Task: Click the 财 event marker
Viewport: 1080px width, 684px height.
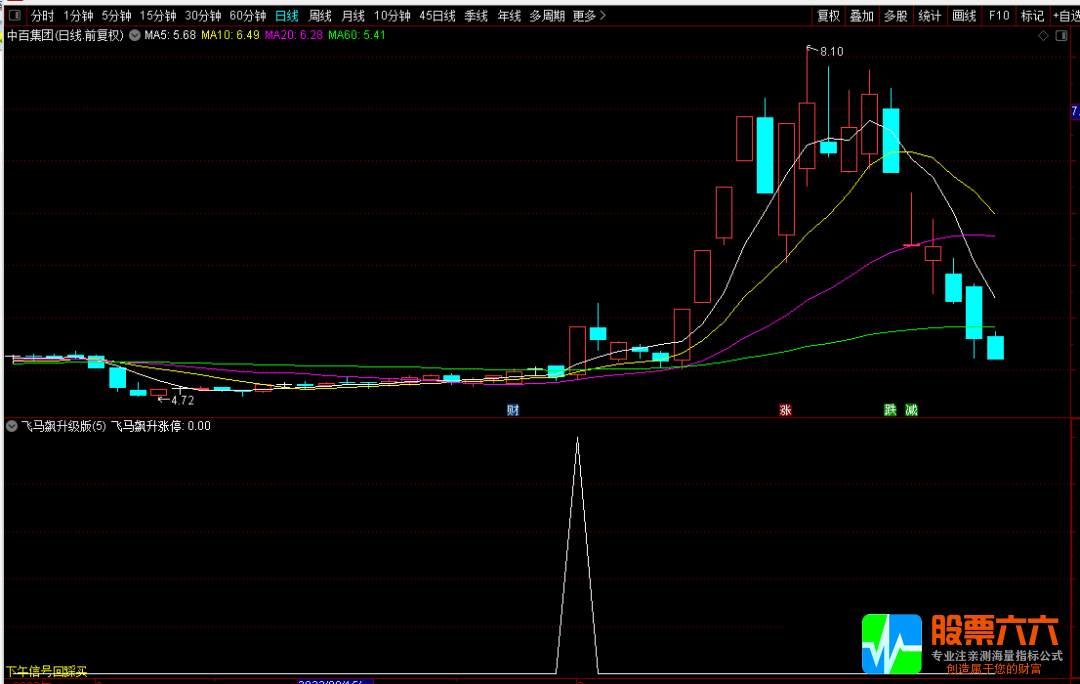Action: tap(512, 410)
